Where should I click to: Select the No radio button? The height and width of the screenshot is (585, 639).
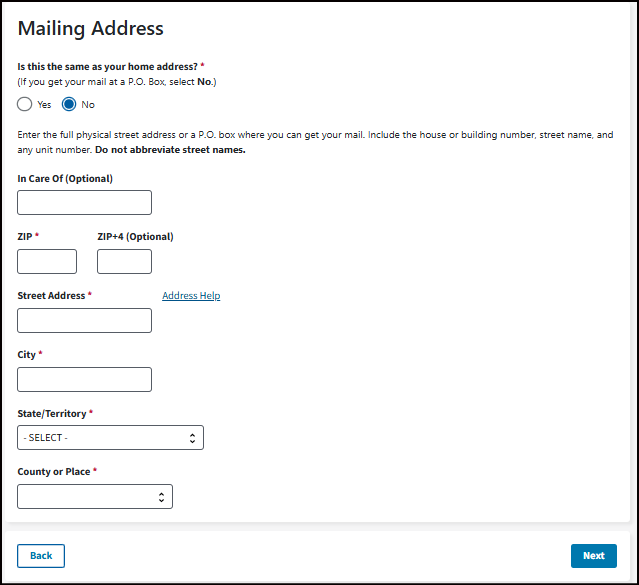(70, 104)
